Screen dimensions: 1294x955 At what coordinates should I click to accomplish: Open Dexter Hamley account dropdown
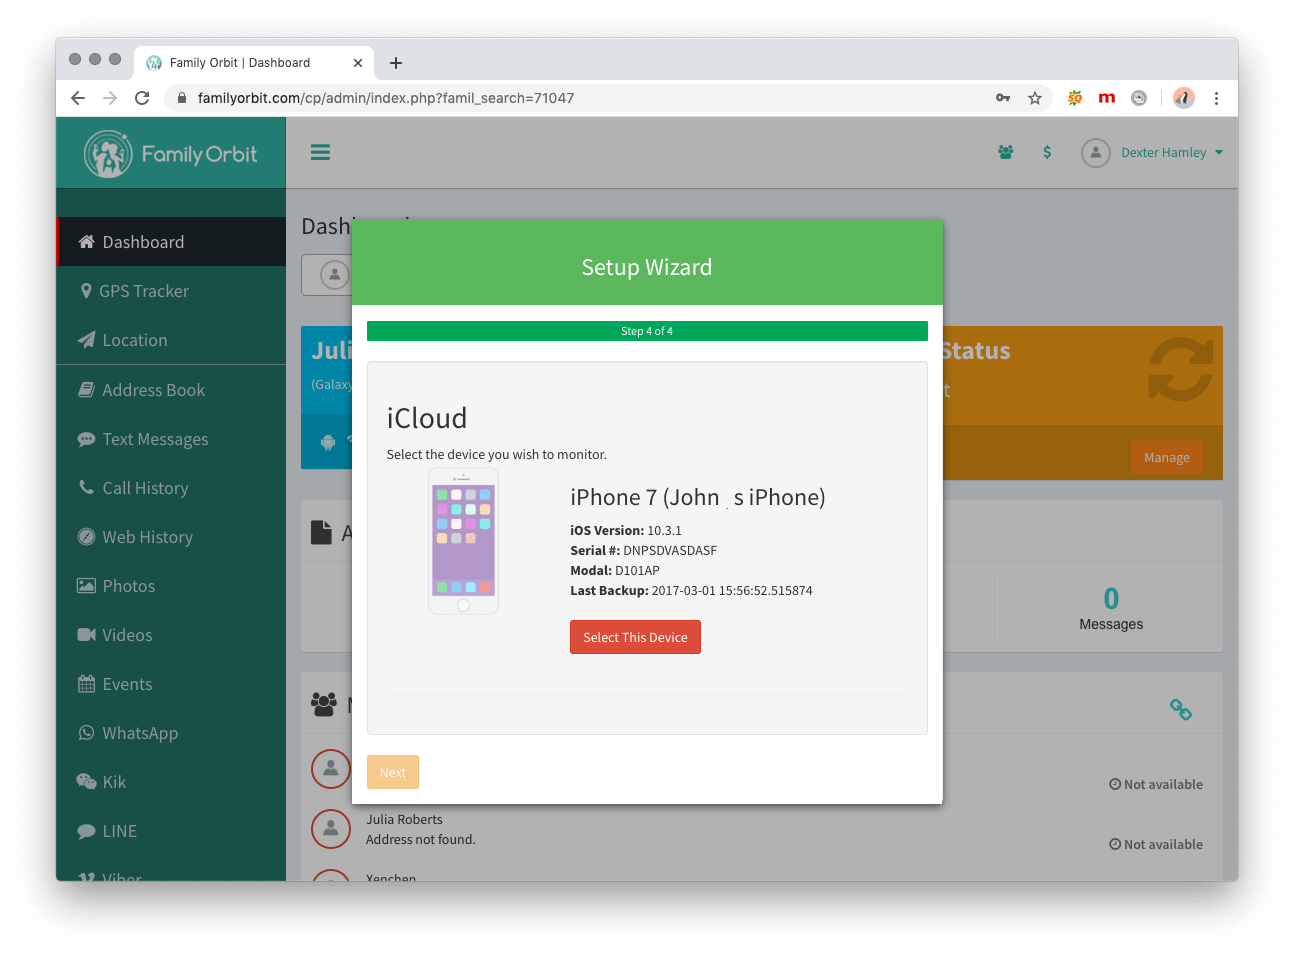pos(1172,153)
